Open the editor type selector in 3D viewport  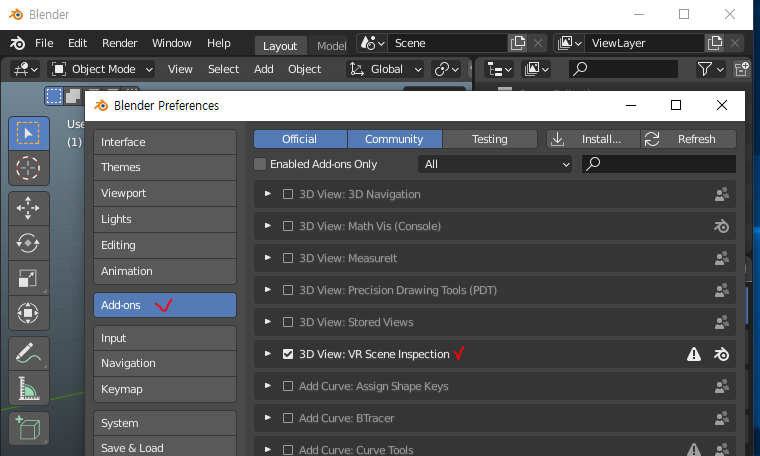tap(26, 69)
